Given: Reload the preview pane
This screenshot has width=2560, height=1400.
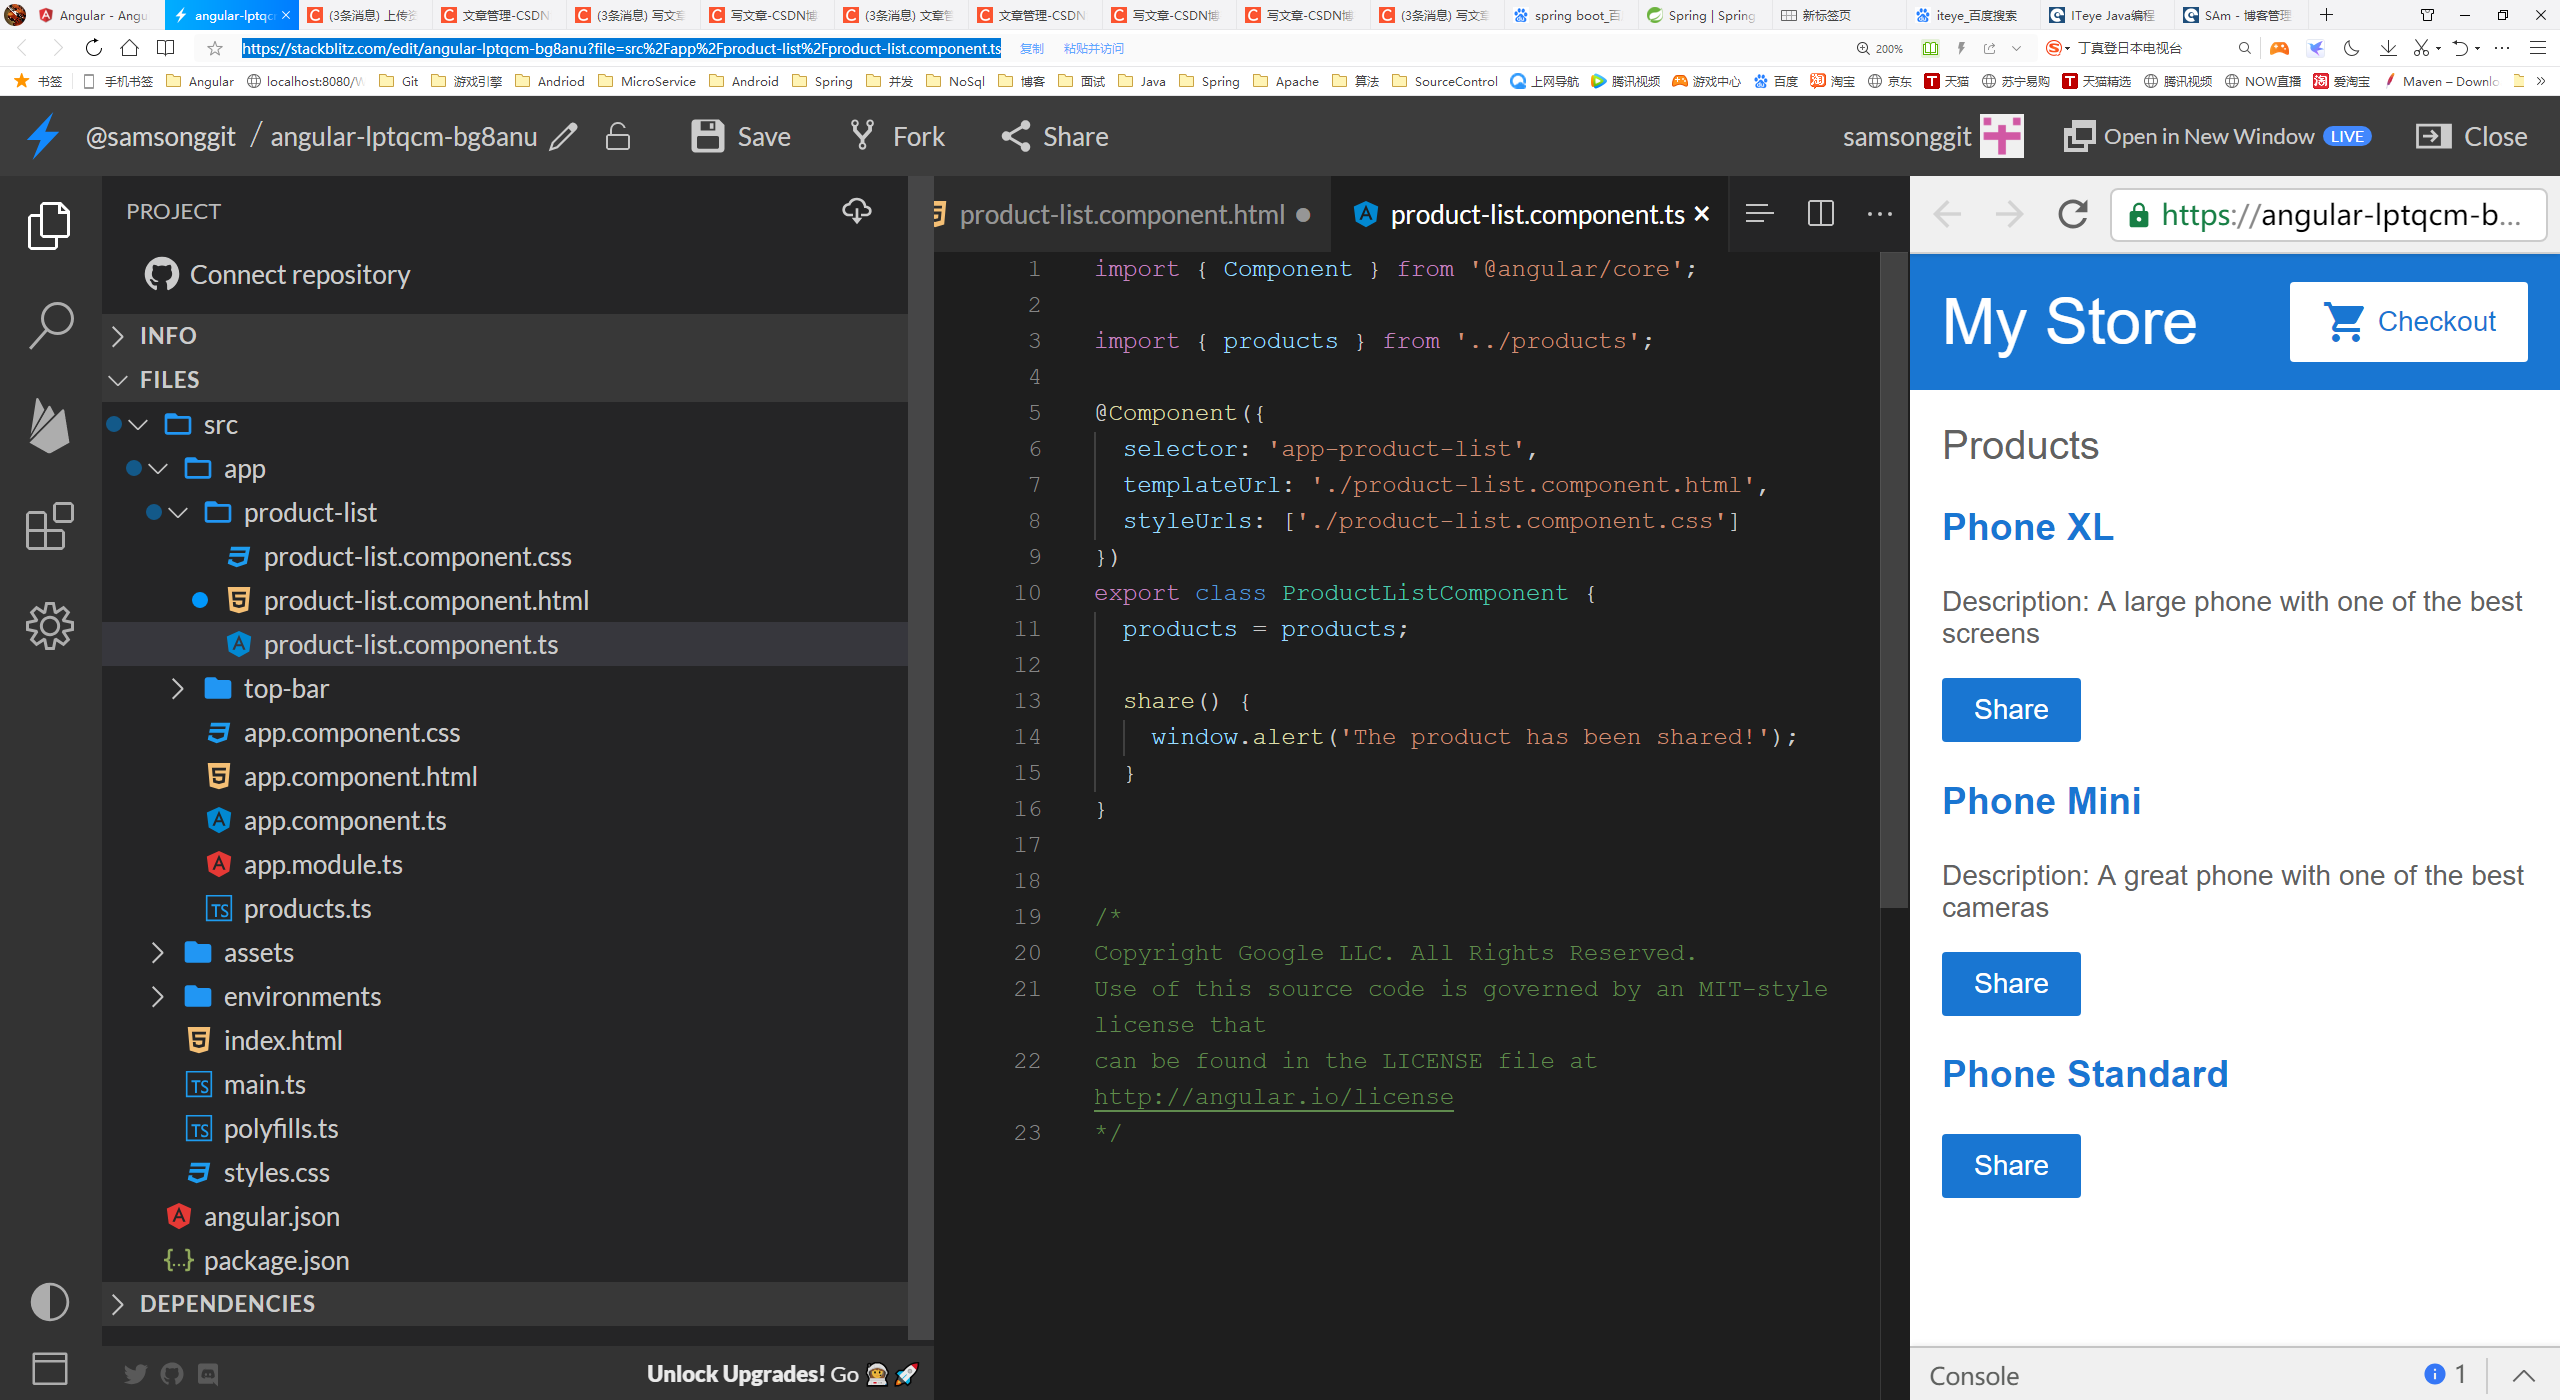Looking at the screenshot, I should 2073,214.
